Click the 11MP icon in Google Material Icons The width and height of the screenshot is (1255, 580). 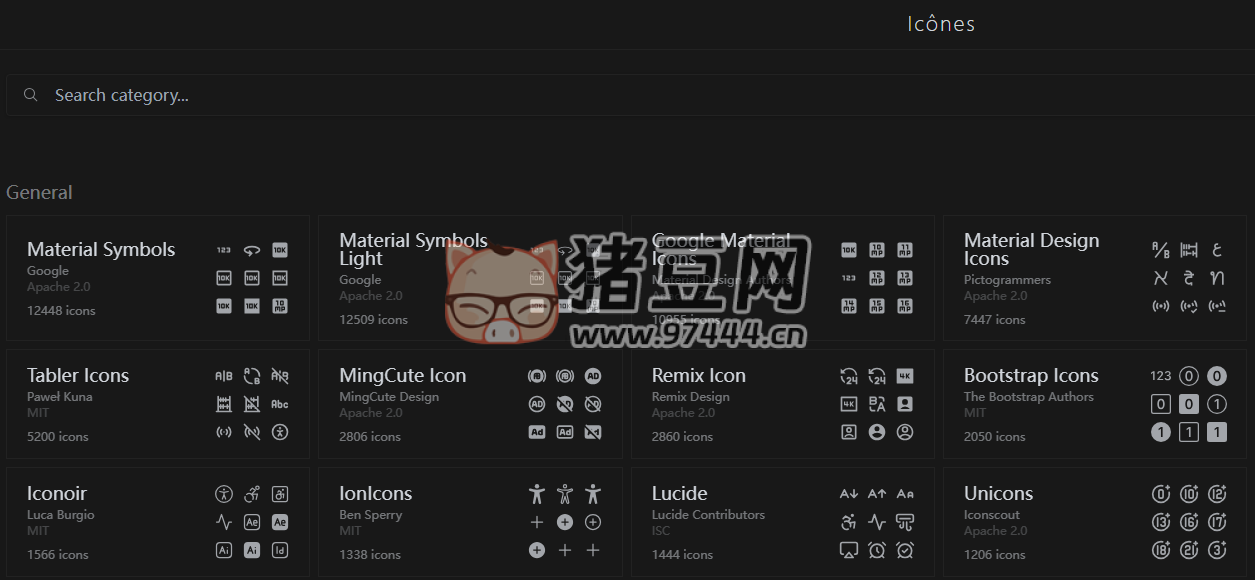(905, 250)
